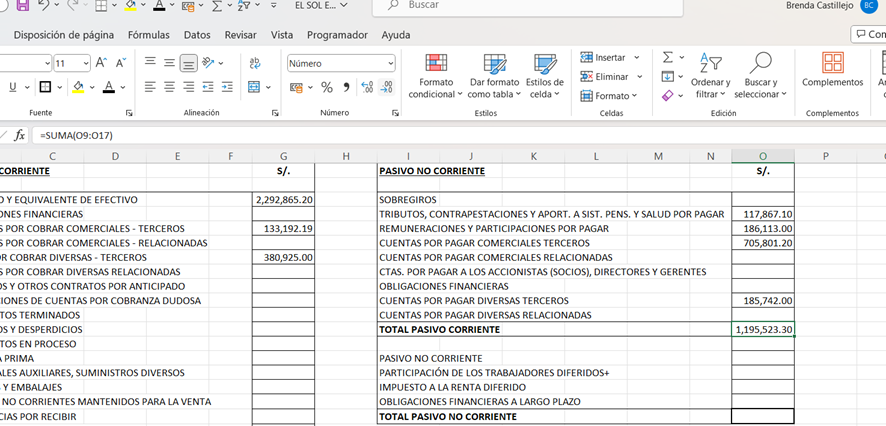Undo the last action in the quick access toolbar

[45, 5]
